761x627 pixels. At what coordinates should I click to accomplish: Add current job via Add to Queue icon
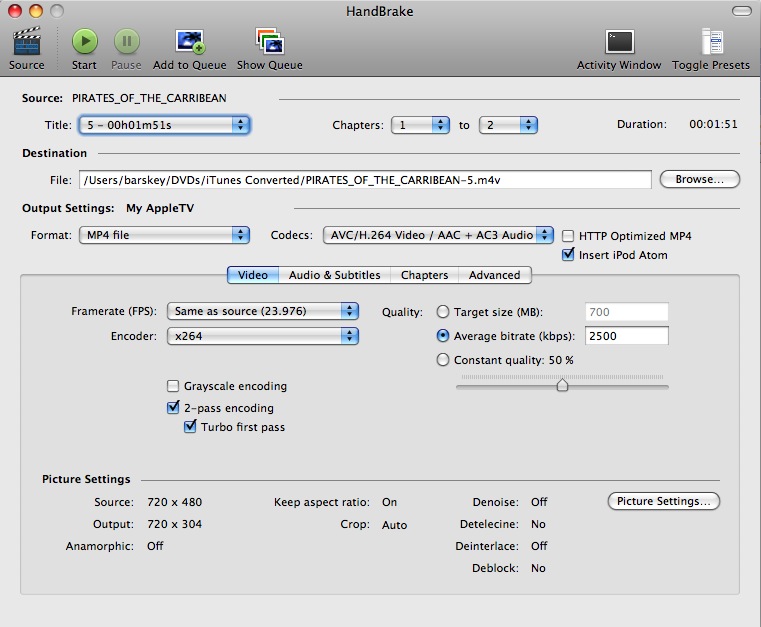(x=190, y=41)
